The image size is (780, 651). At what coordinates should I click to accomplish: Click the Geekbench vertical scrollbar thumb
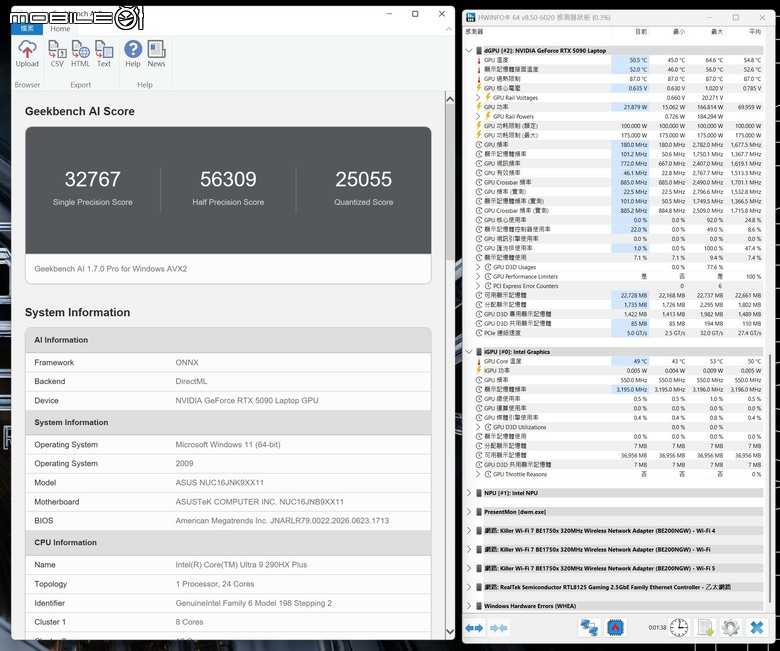pos(450,182)
